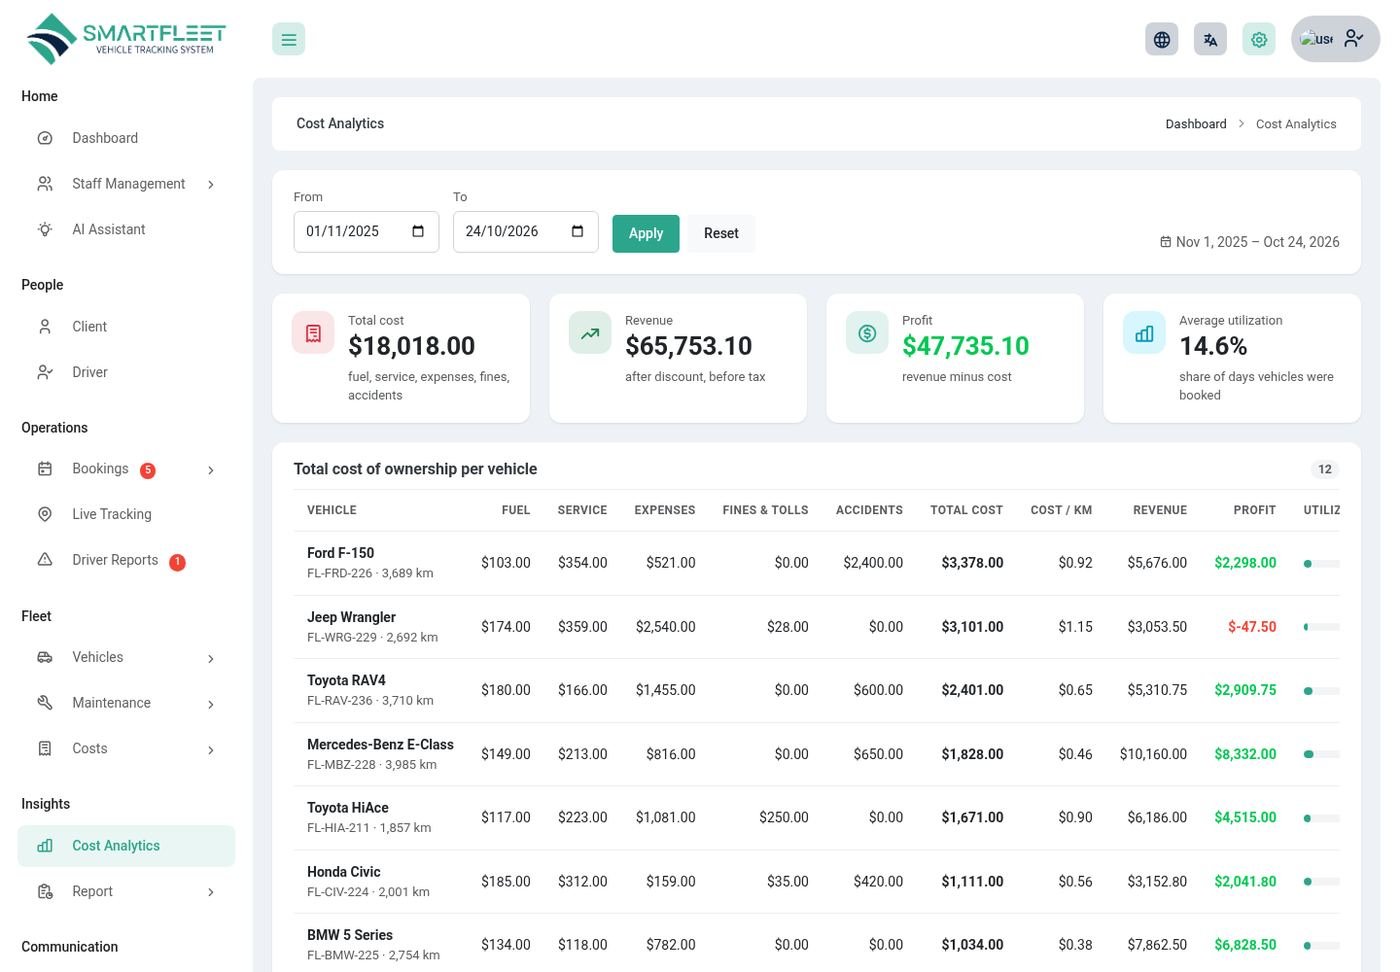This screenshot has height=972, width=1400.
Task: Click the Mercedes-Benz E-Class utilization bar
Action: (x=1321, y=754)
